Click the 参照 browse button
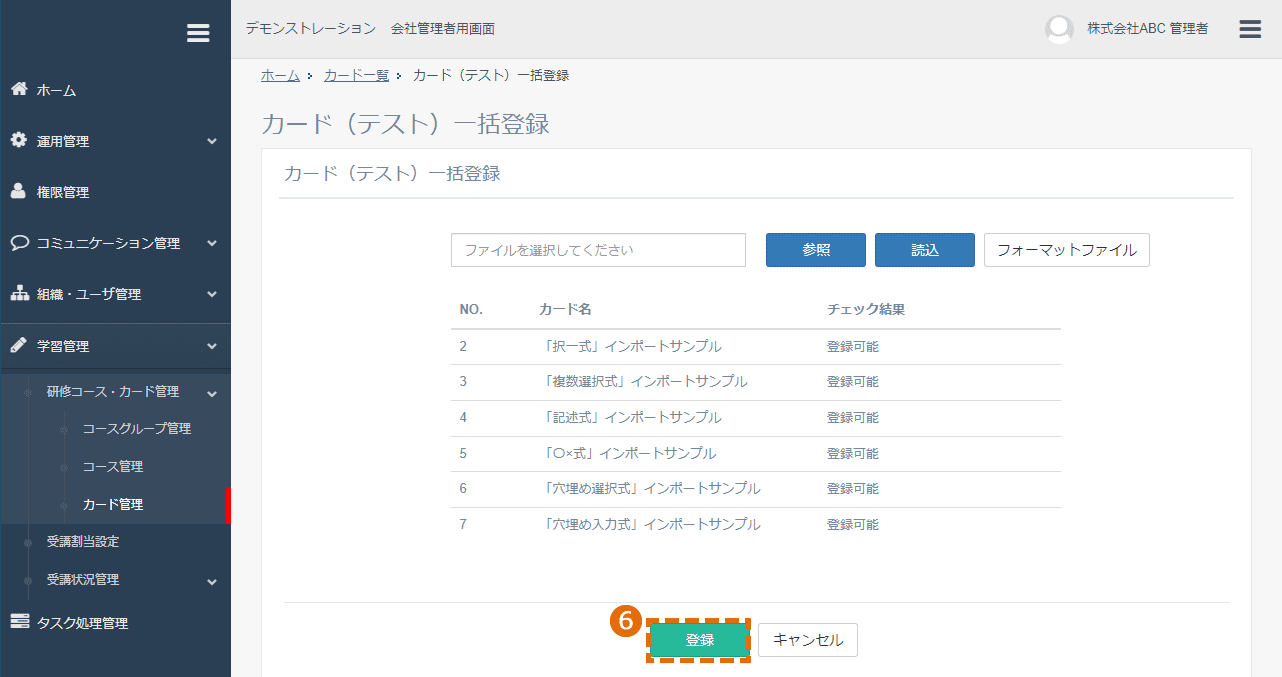The width and height of the screenshot is (1282, 677). [x=816, y=250]
